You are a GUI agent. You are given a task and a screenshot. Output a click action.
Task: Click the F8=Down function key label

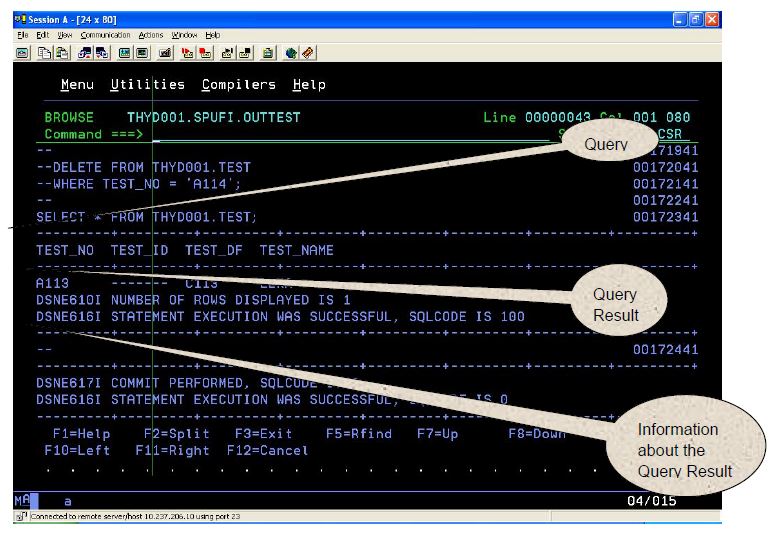[537, 434]
